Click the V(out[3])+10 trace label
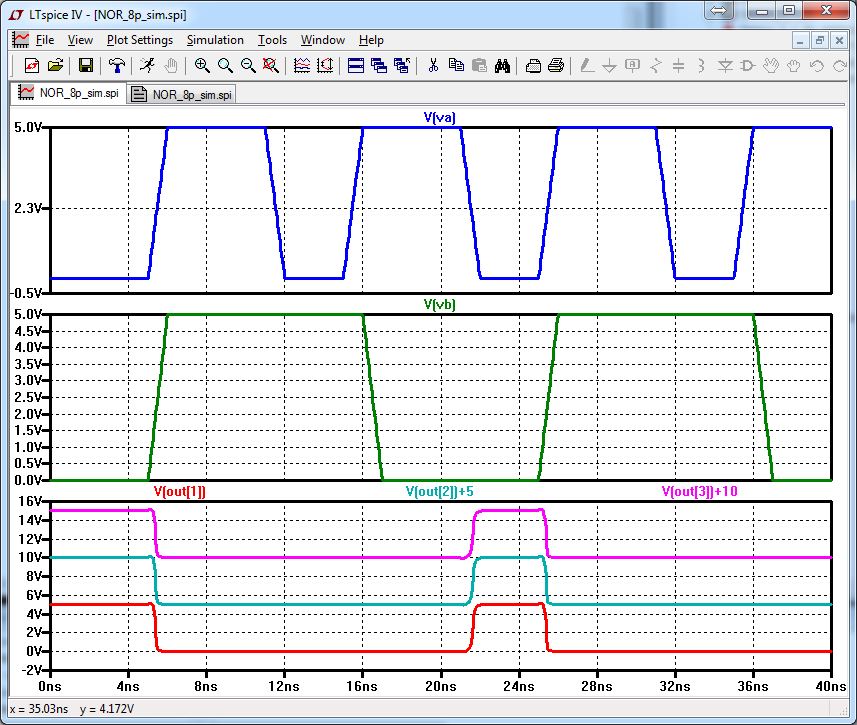This screenshot has height=725, width=857. click(x=700, y=491)
